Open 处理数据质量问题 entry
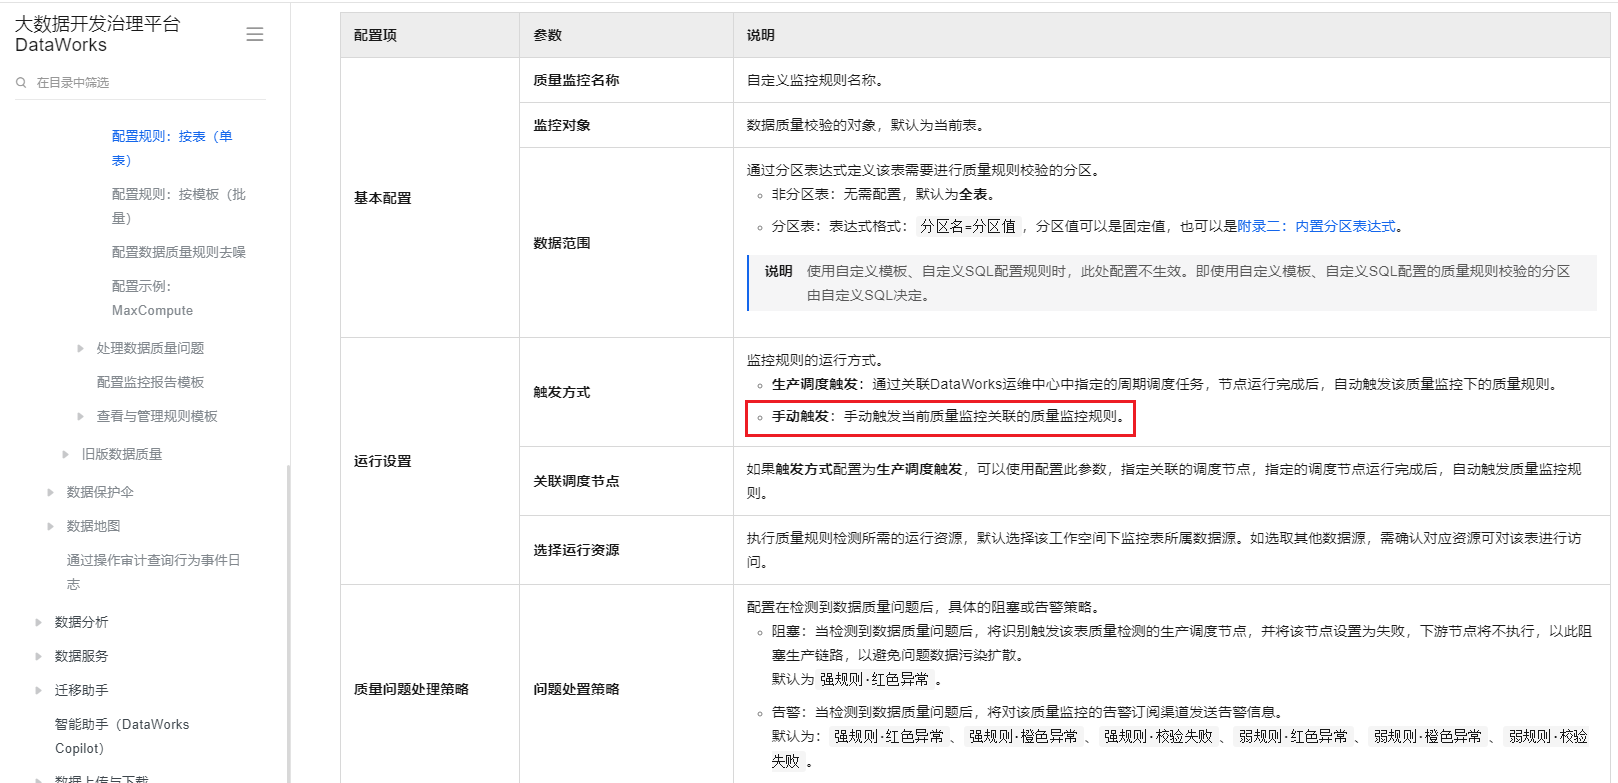Image resolution: width=1618 pixels, height=783 pixels. tap(150, 348)
